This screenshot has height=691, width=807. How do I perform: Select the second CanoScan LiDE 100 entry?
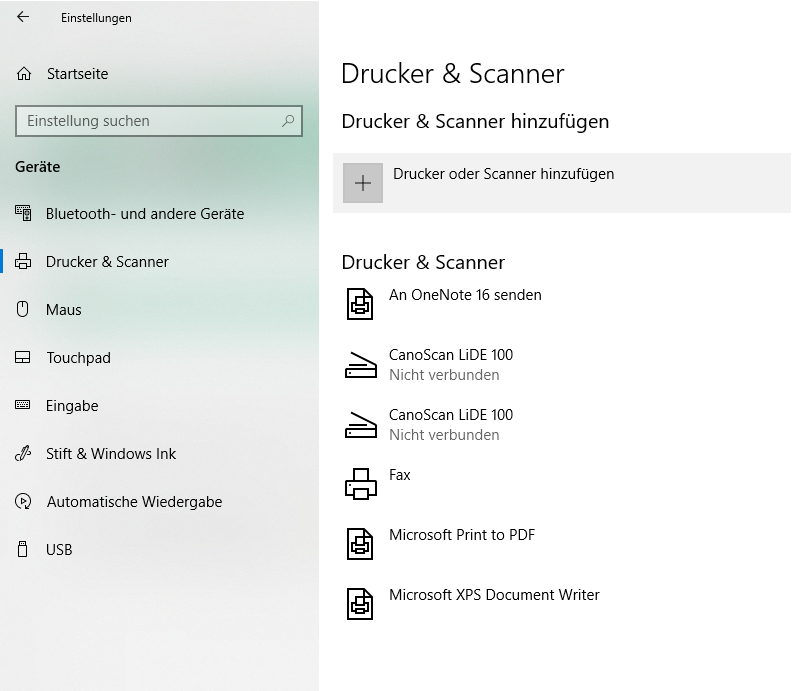[451, 415]
